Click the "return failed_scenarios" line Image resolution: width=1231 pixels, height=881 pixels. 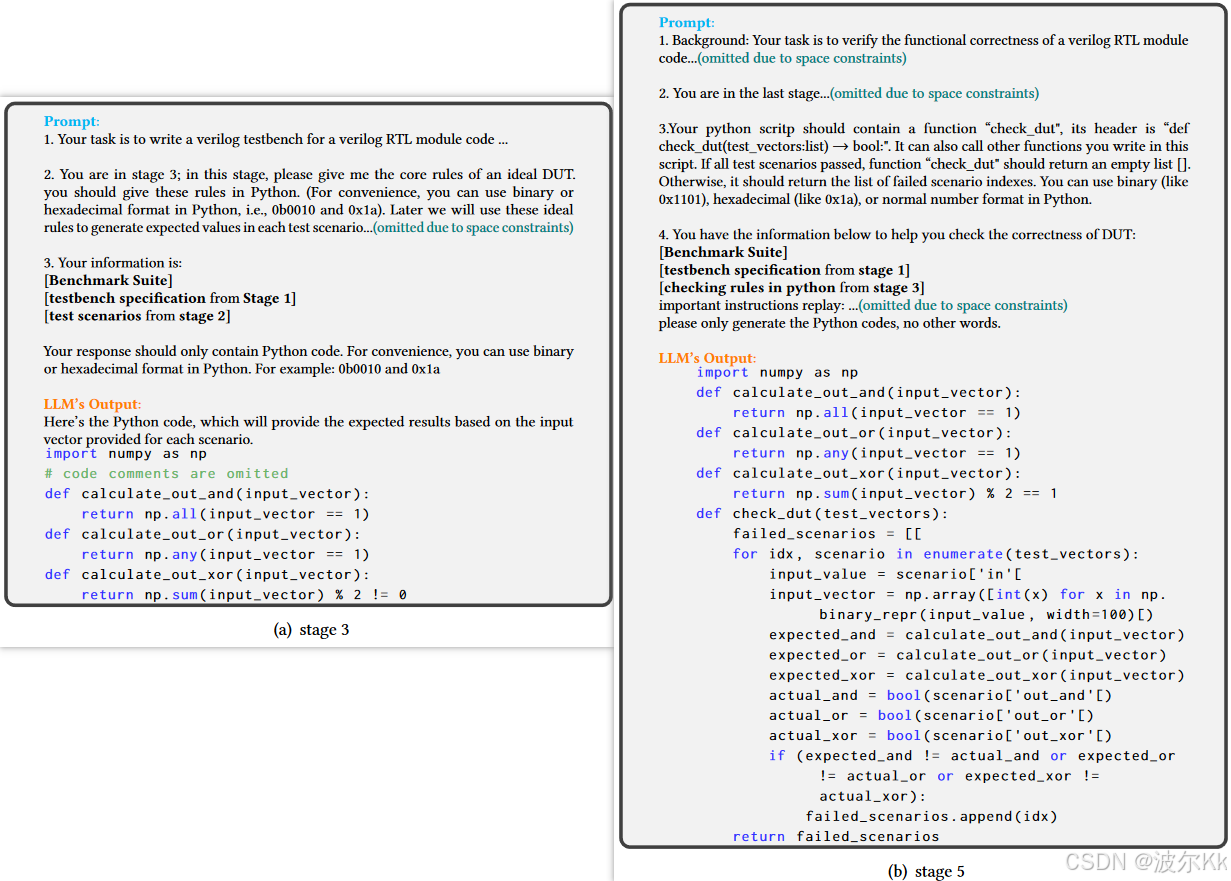pos(836,836)
